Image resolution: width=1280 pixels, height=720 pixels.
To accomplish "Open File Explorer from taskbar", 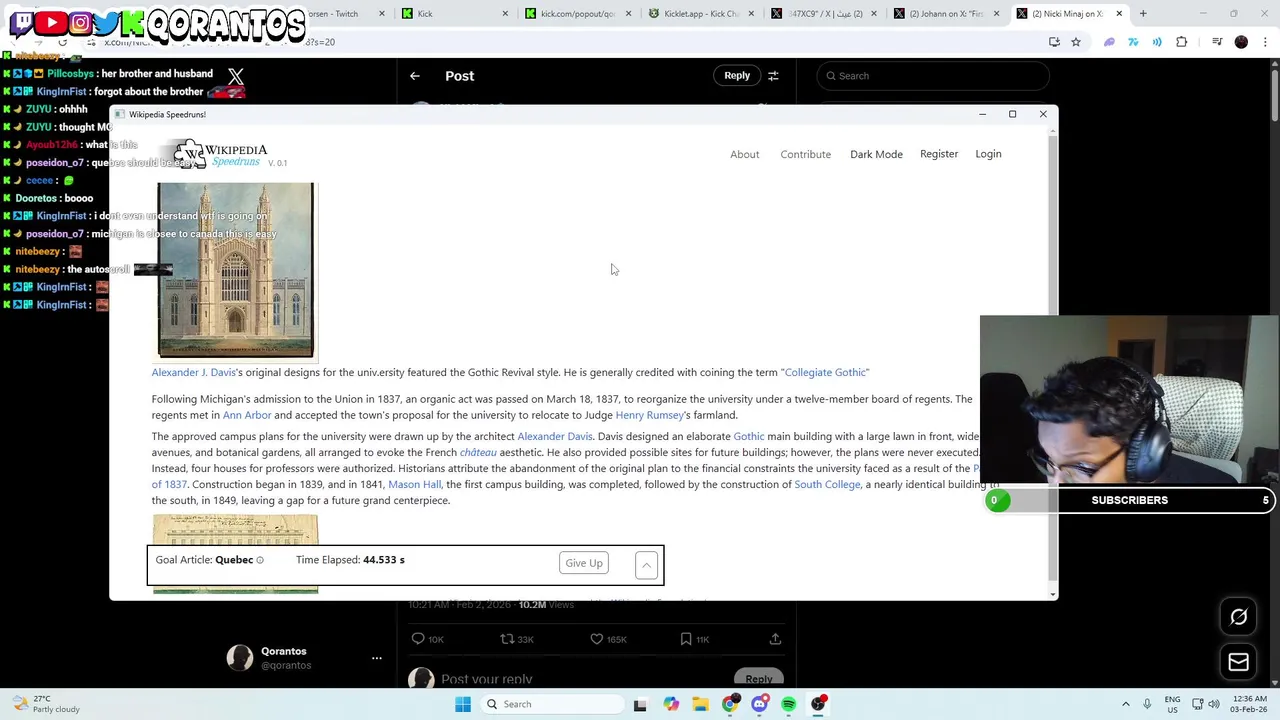I will coord(700,704).
